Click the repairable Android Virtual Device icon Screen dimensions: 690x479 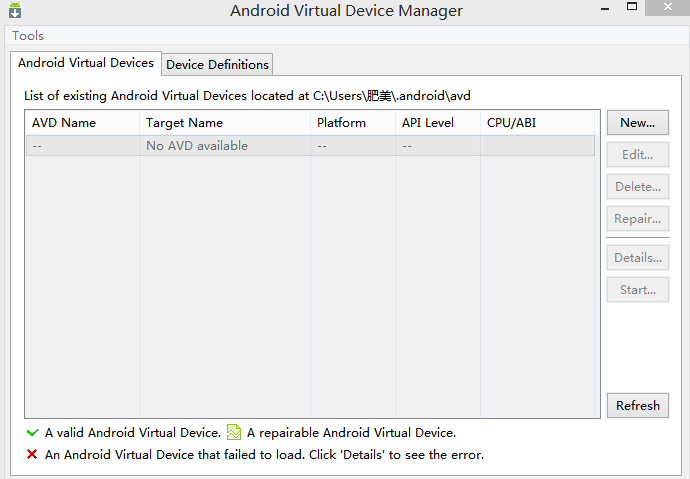coord(234,433)
